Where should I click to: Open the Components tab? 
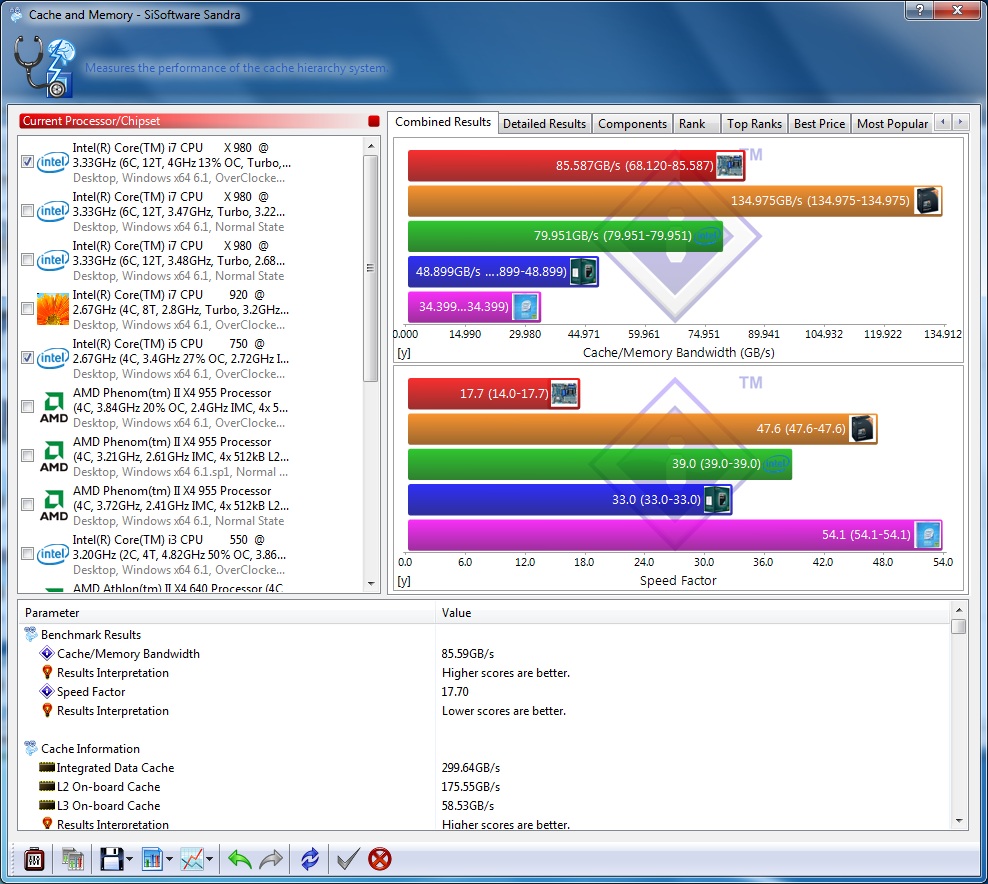click(x=633, y=123)
